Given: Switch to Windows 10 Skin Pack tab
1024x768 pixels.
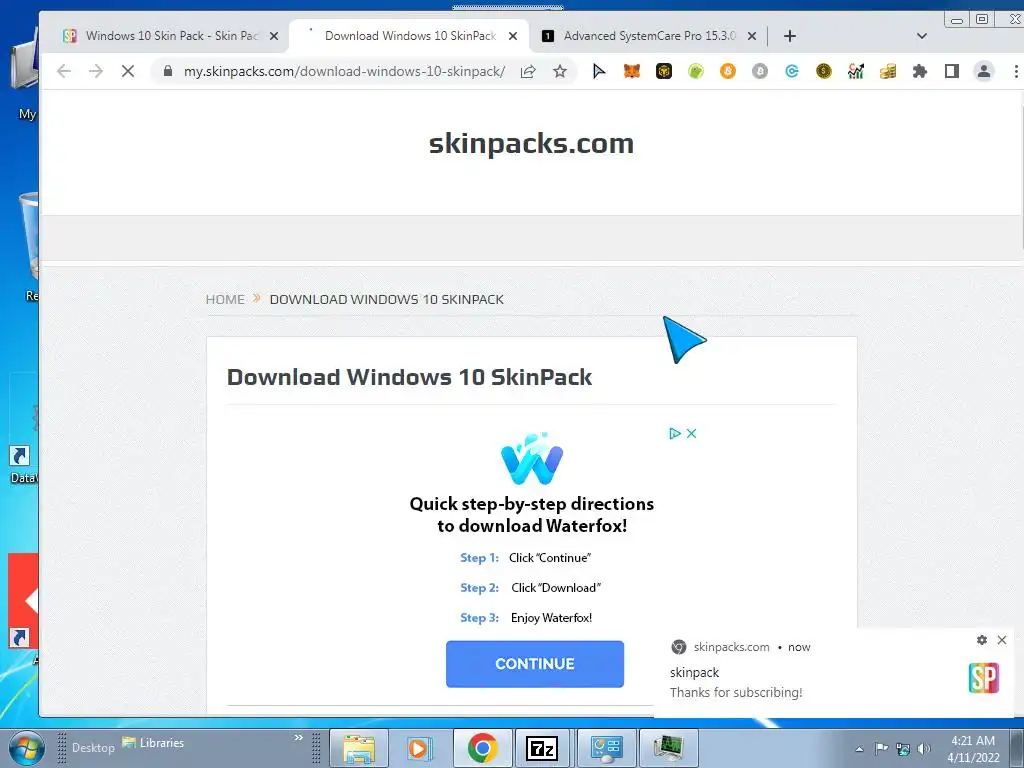Looking at the screenshot, I should point(171,36).
